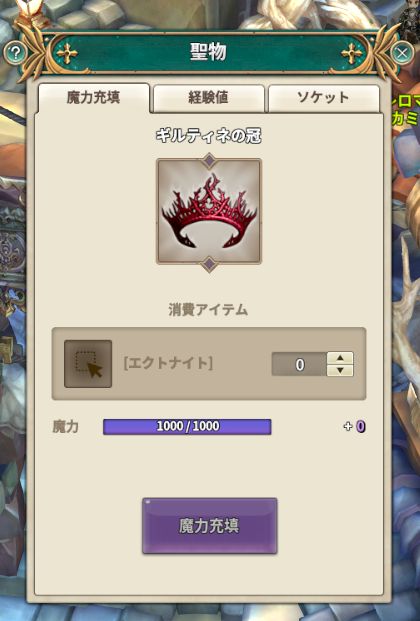Screen dimensions: 420x621
Task: Click the purple 魔力充填 button
Action: click(x=210, y=526)
